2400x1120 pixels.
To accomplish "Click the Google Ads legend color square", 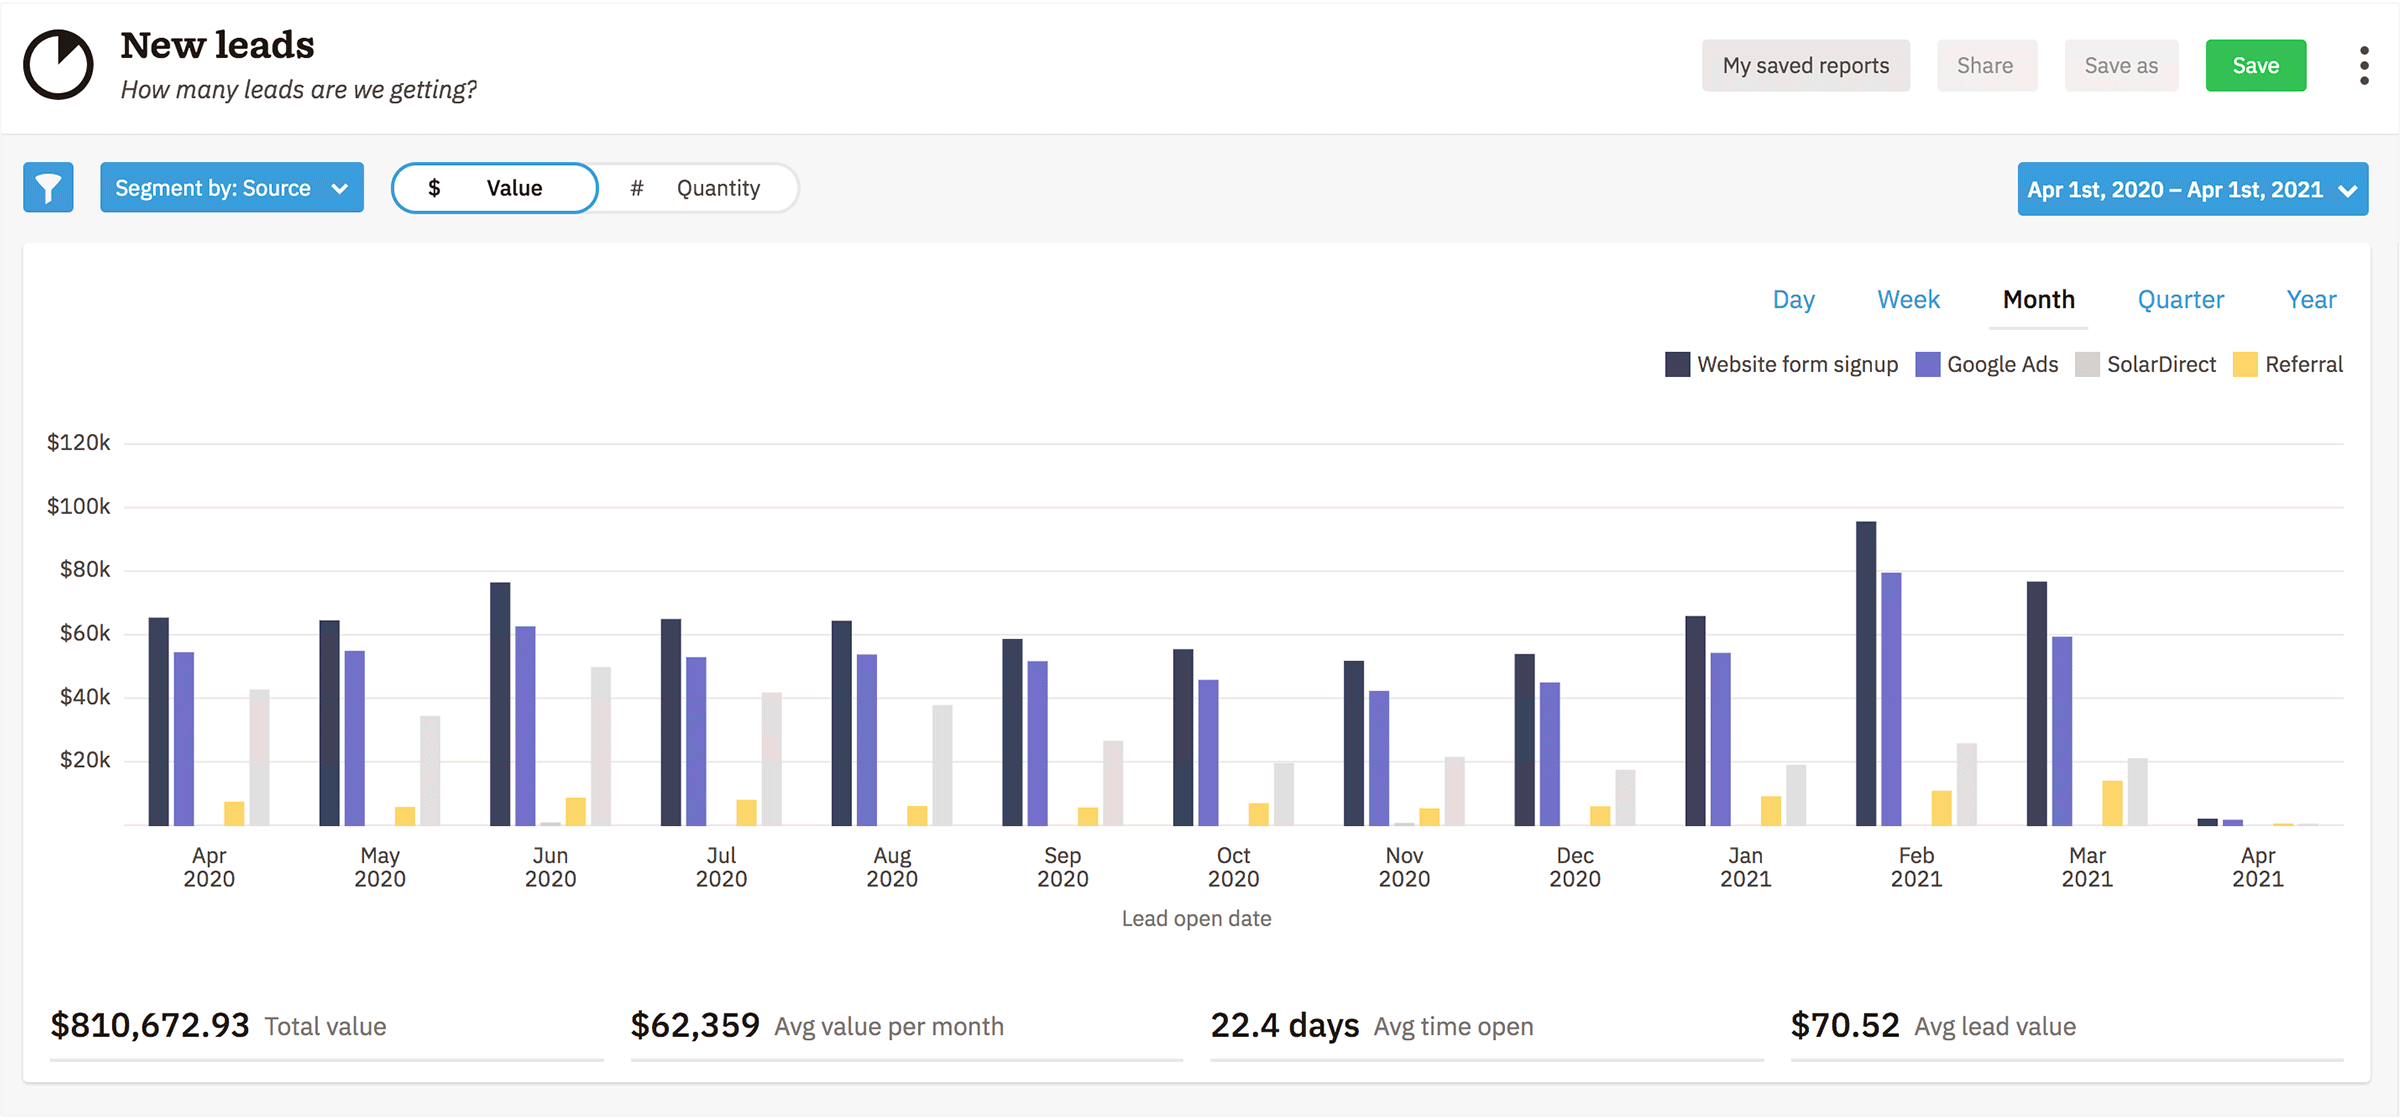I will pos(1927,365).
